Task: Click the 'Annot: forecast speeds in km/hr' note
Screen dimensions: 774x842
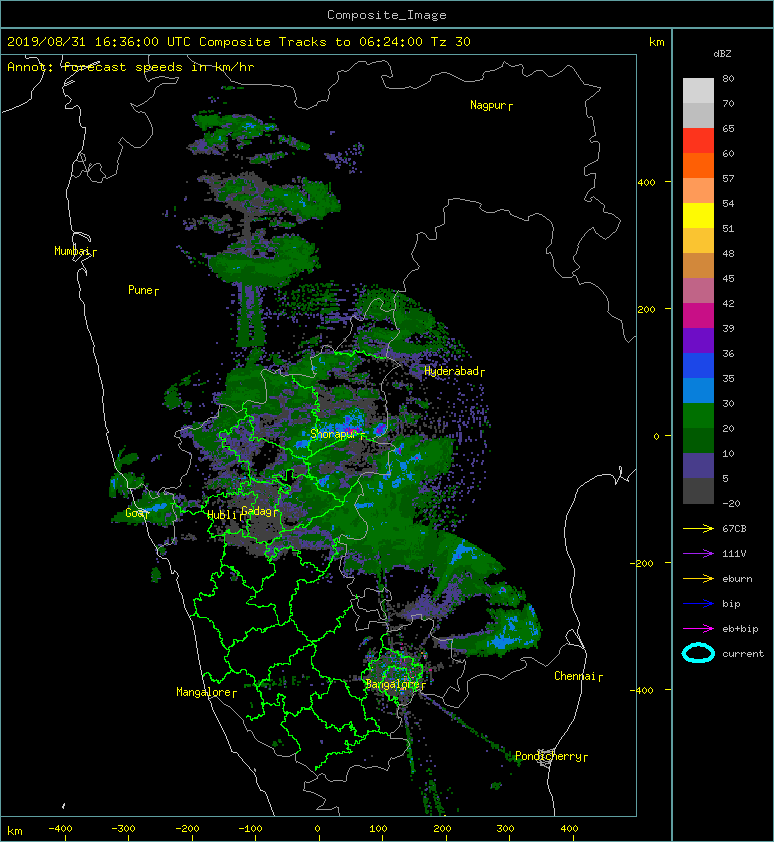Action: [131, 67]
